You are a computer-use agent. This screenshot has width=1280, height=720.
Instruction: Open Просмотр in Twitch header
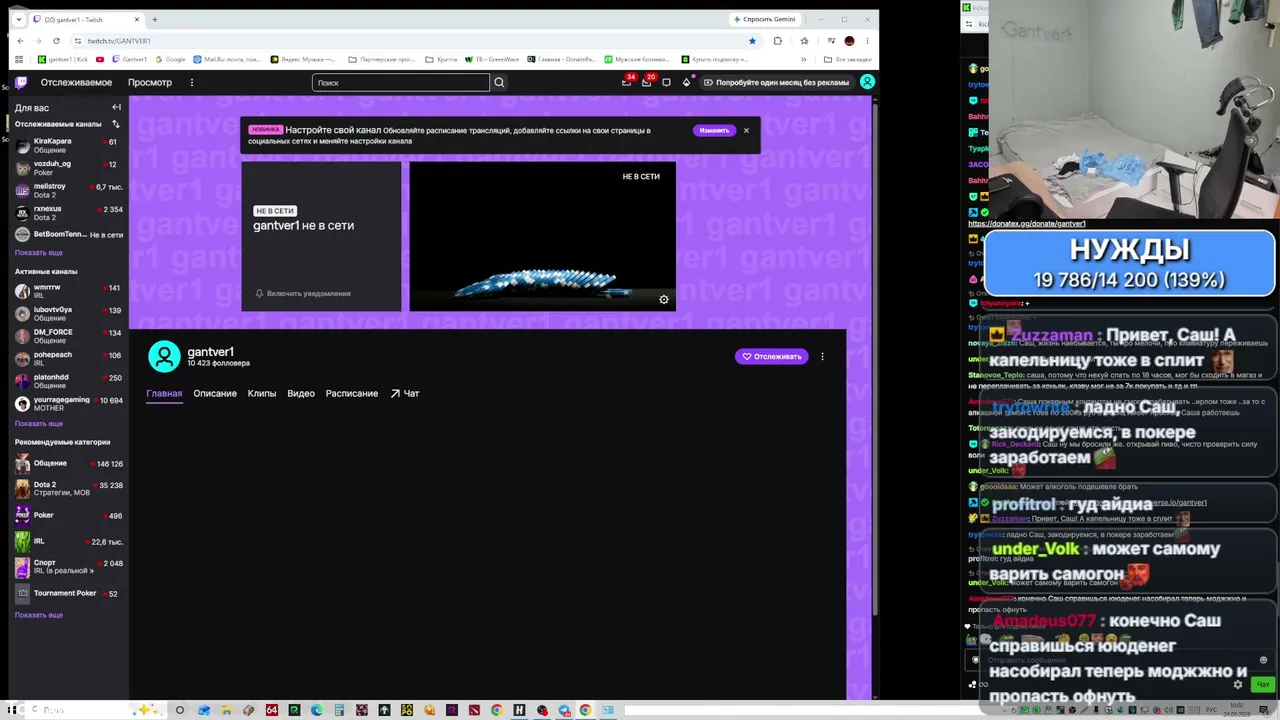[150, 82]
